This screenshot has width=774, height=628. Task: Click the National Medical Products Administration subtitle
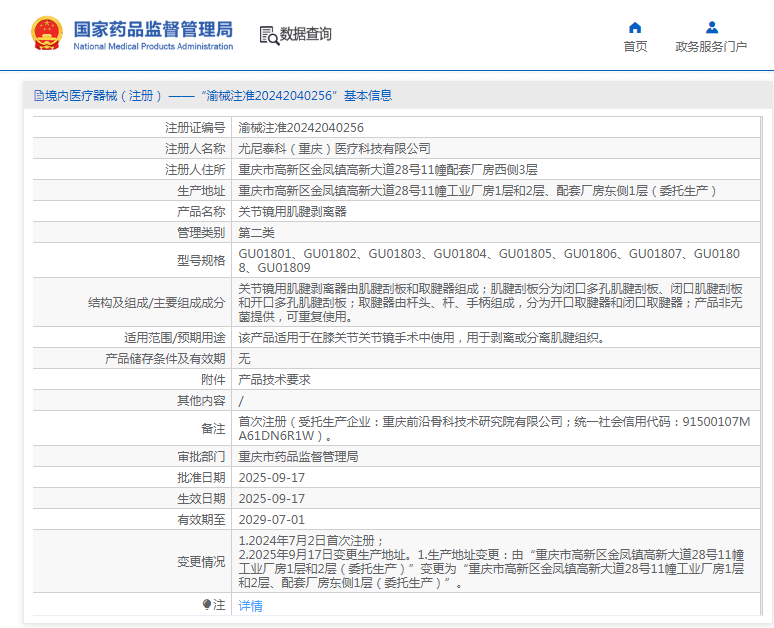click(153, 46)
